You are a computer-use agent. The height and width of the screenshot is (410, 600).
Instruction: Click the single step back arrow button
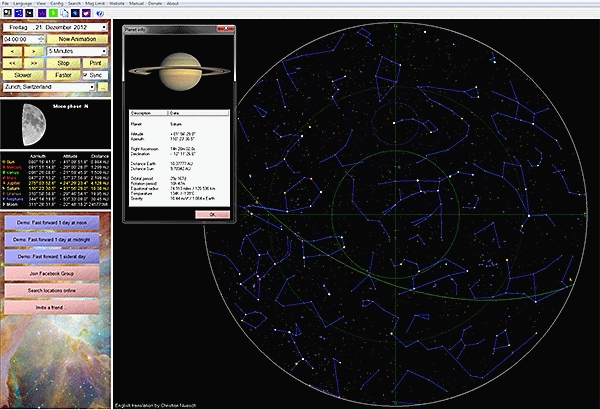point(13,49)
